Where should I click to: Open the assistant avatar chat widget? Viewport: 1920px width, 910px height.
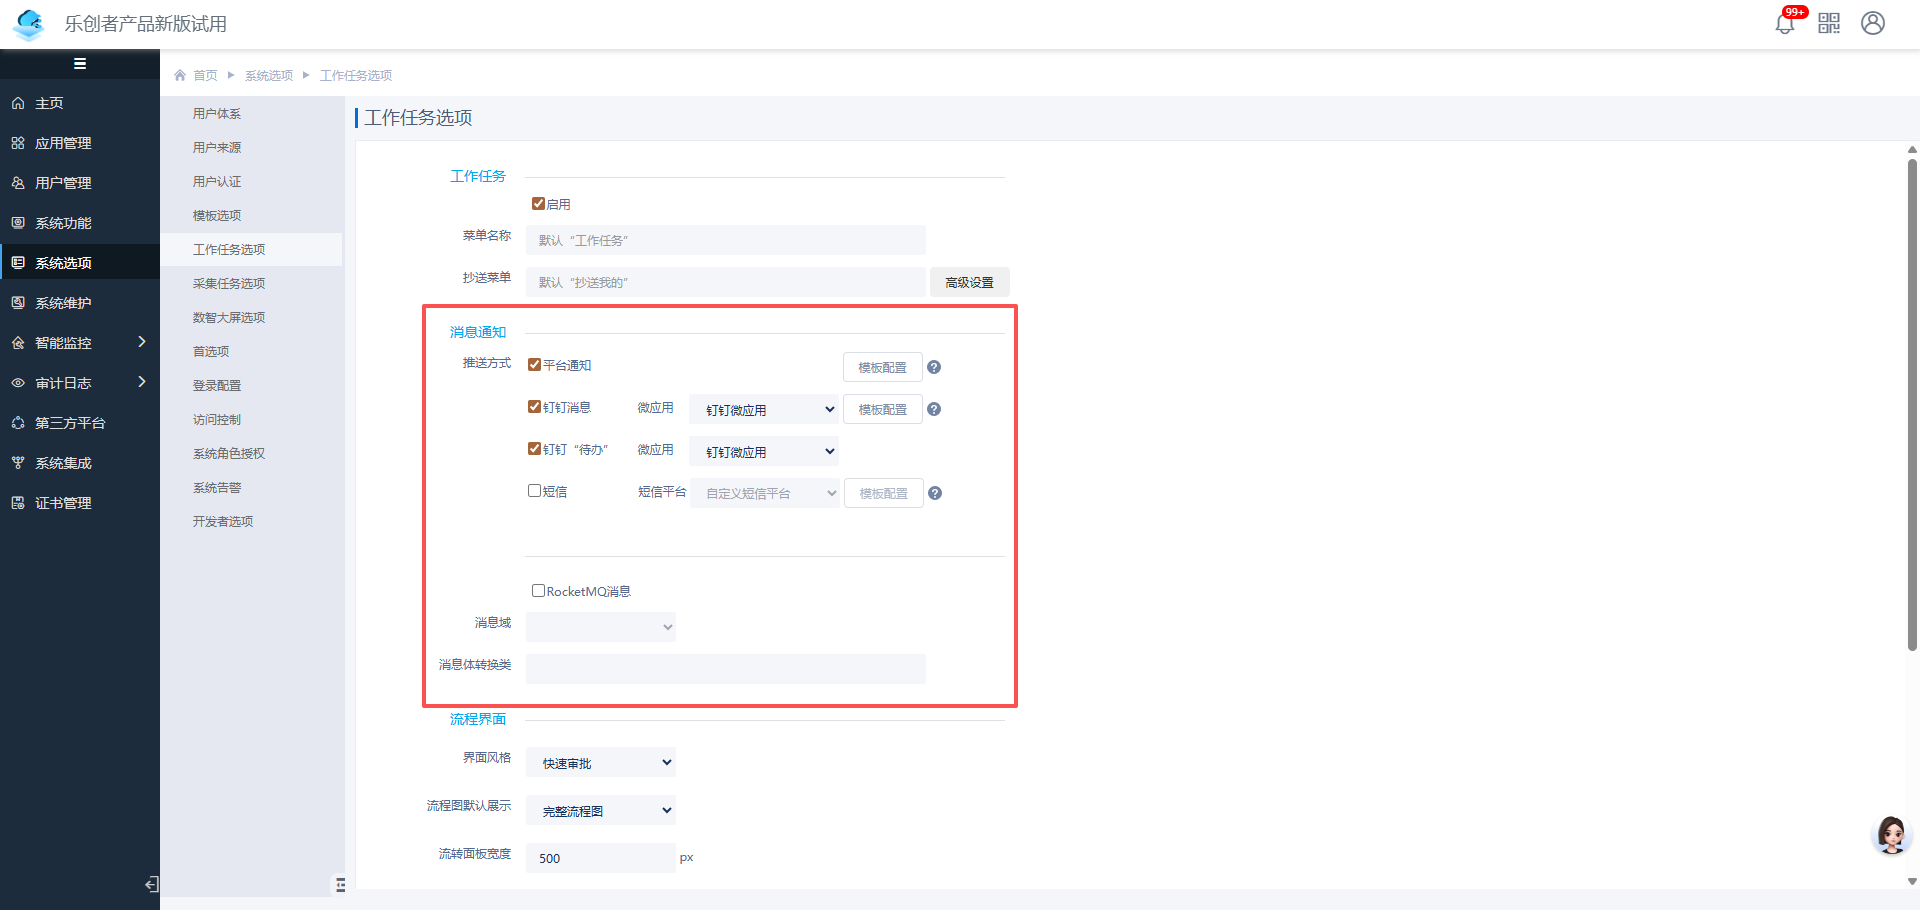pos(1891,834)
